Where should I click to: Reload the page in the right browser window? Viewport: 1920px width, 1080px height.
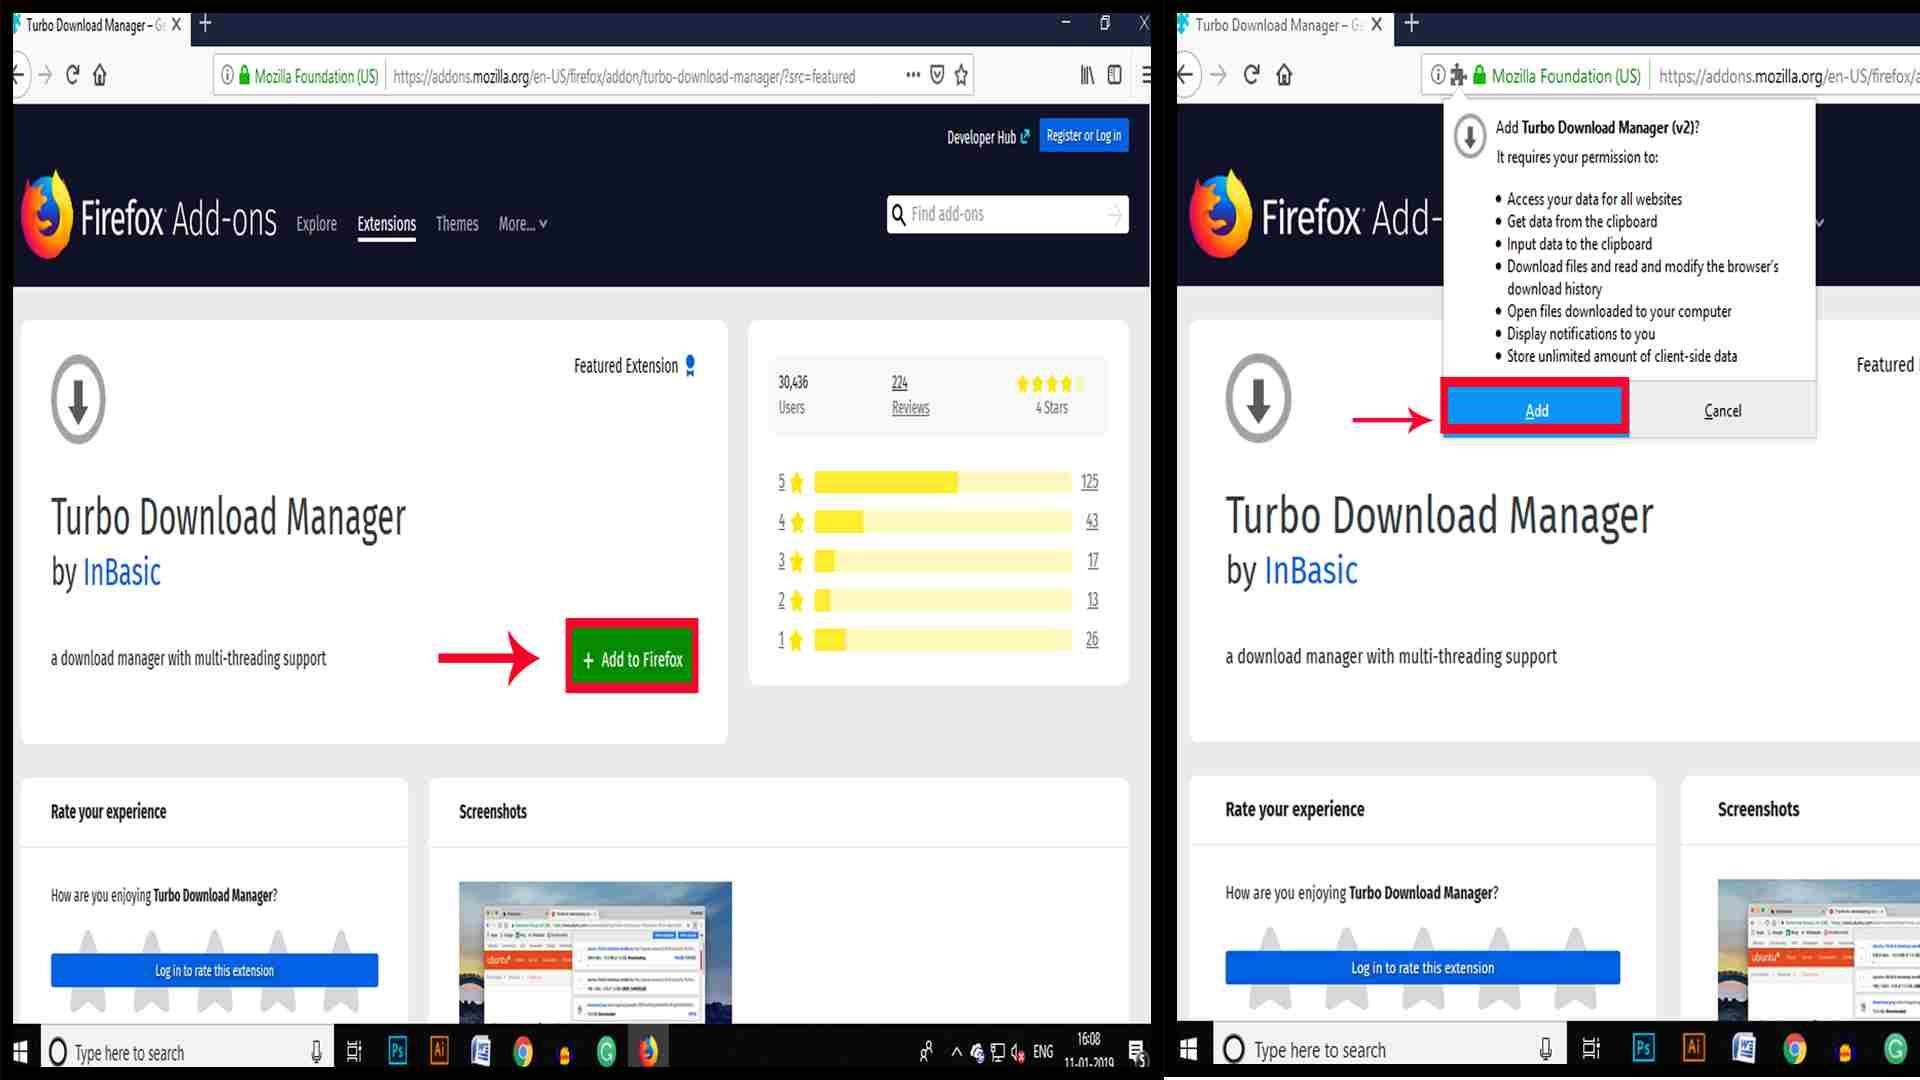[1251, 75]
